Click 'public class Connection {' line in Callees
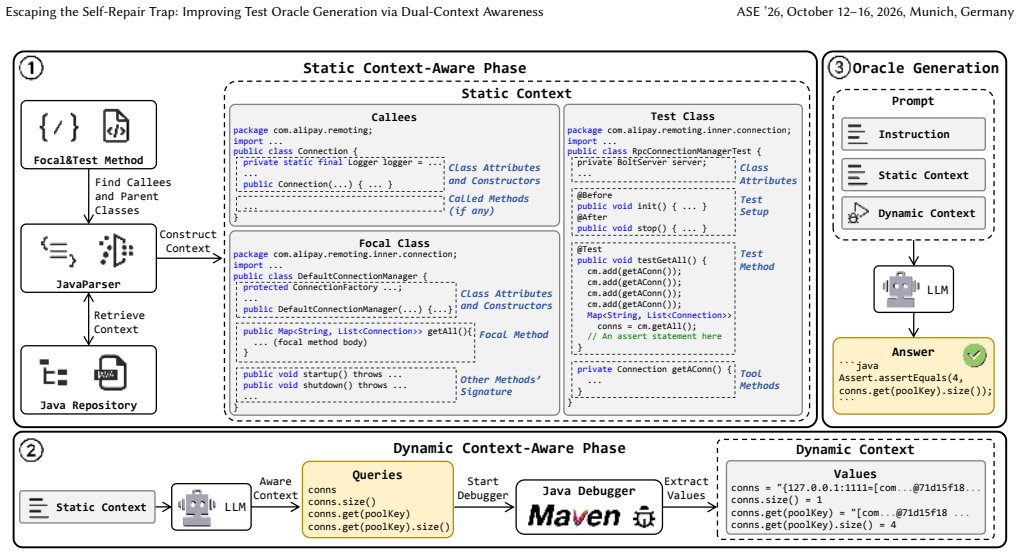Viewport: 1021px width, 555px height. coord(295,150)
